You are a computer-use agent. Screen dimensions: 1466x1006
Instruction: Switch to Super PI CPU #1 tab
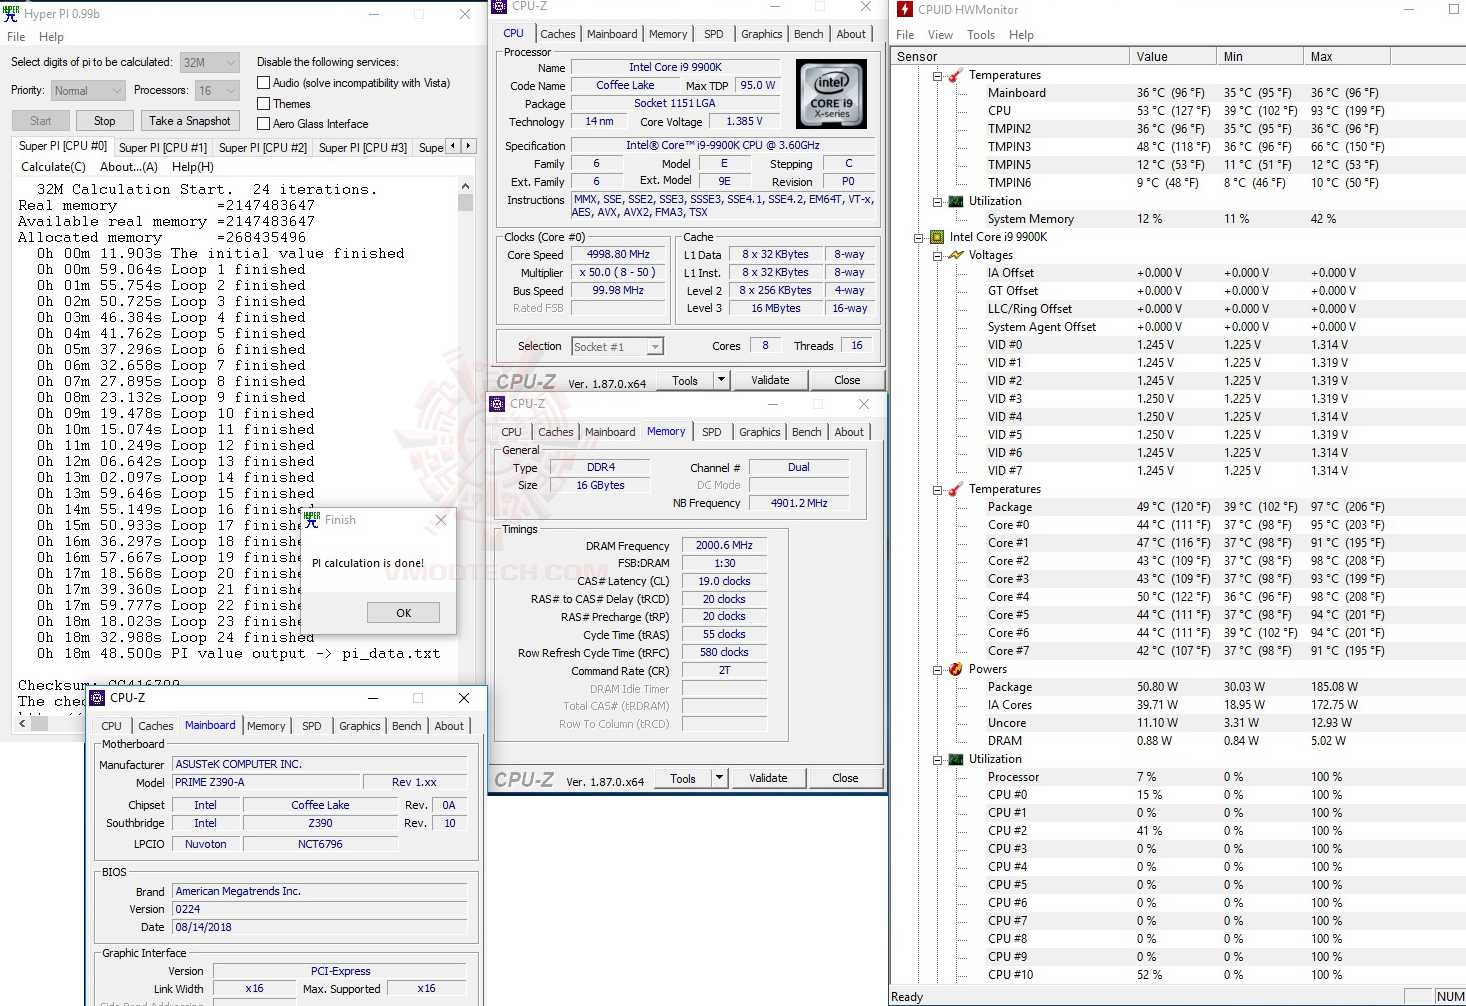click(163, 147)
